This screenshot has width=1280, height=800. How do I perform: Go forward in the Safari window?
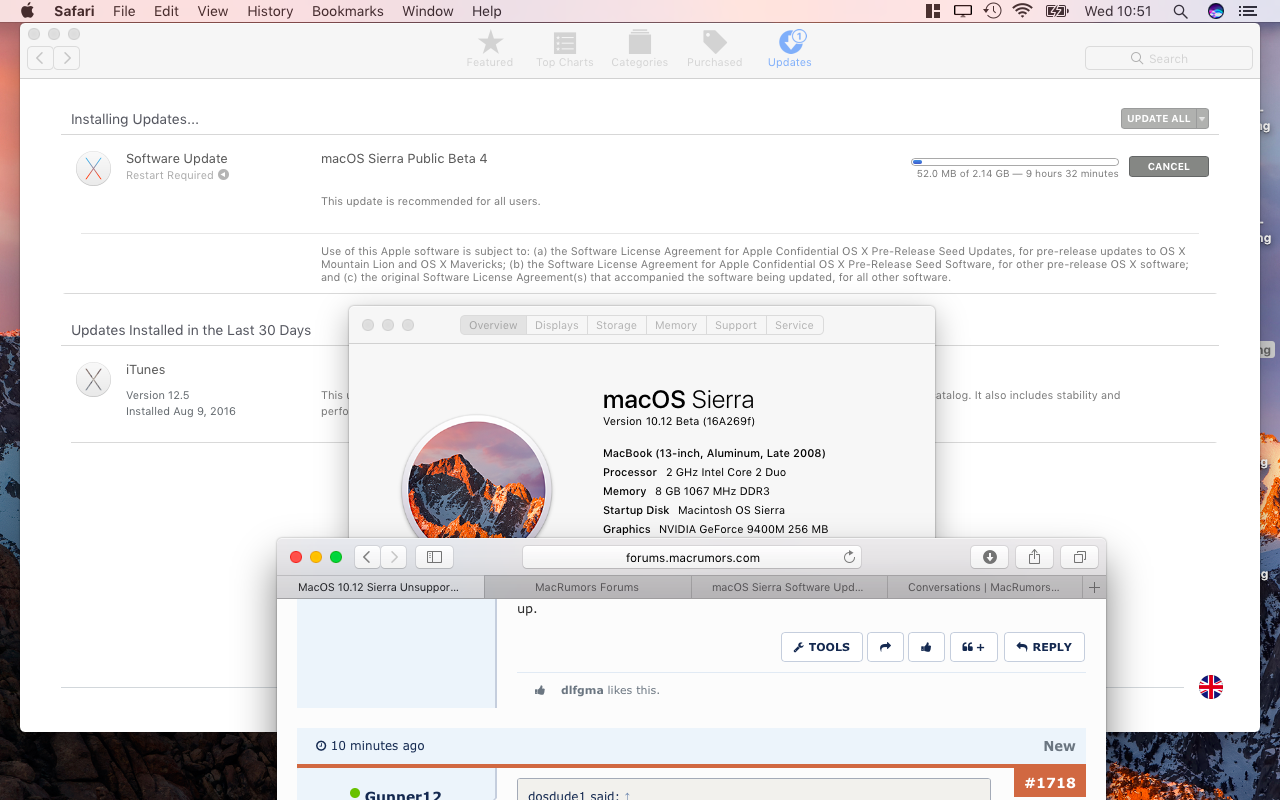tap(394, 557)
